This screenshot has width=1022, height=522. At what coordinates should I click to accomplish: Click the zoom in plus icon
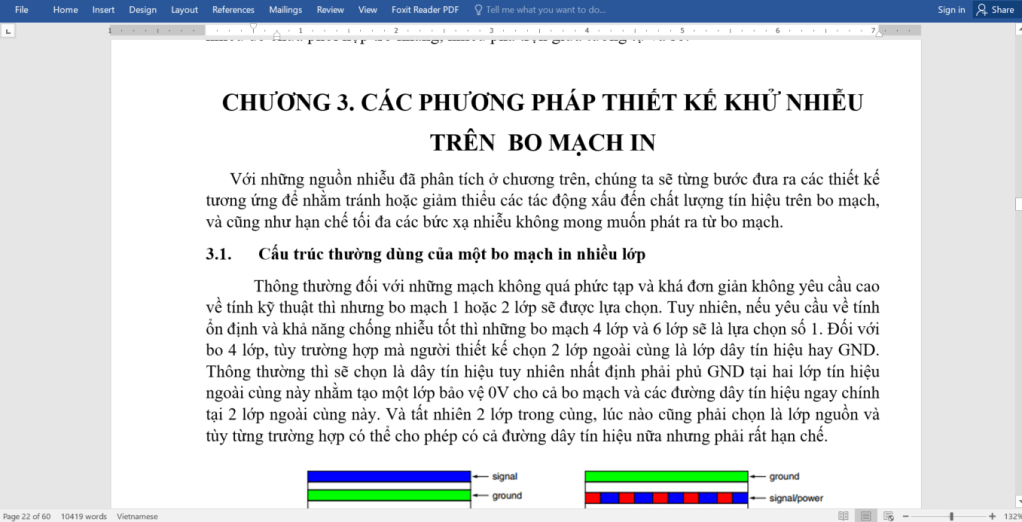(992, 516)
